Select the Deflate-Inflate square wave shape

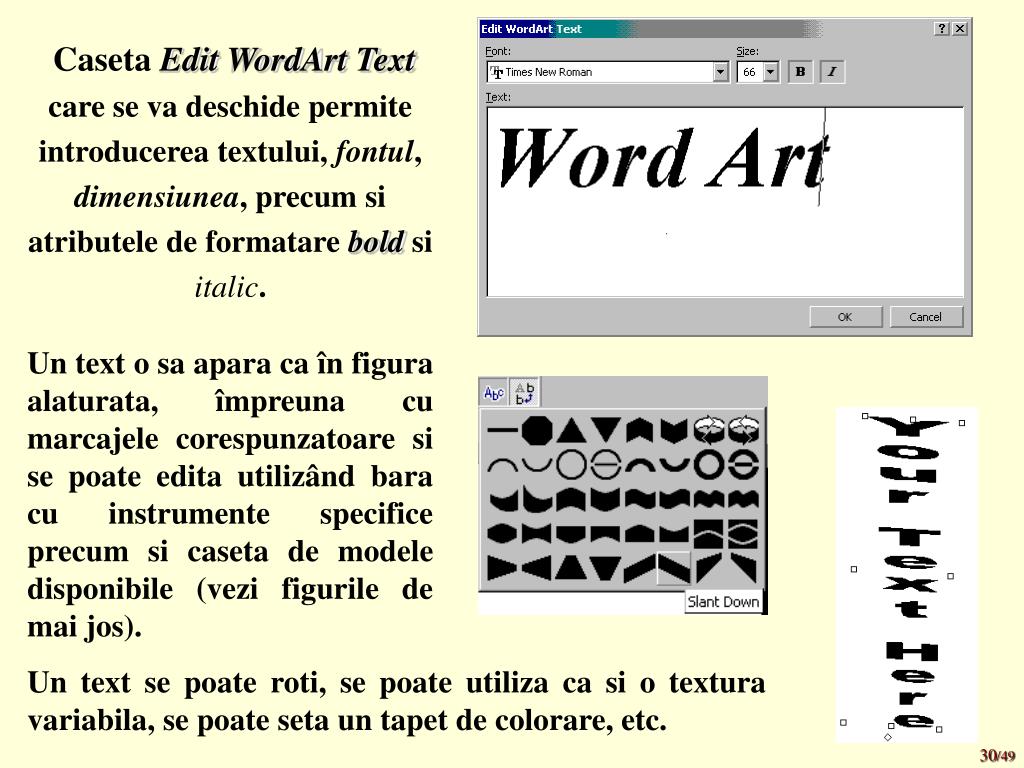click(x=709, y=534)
